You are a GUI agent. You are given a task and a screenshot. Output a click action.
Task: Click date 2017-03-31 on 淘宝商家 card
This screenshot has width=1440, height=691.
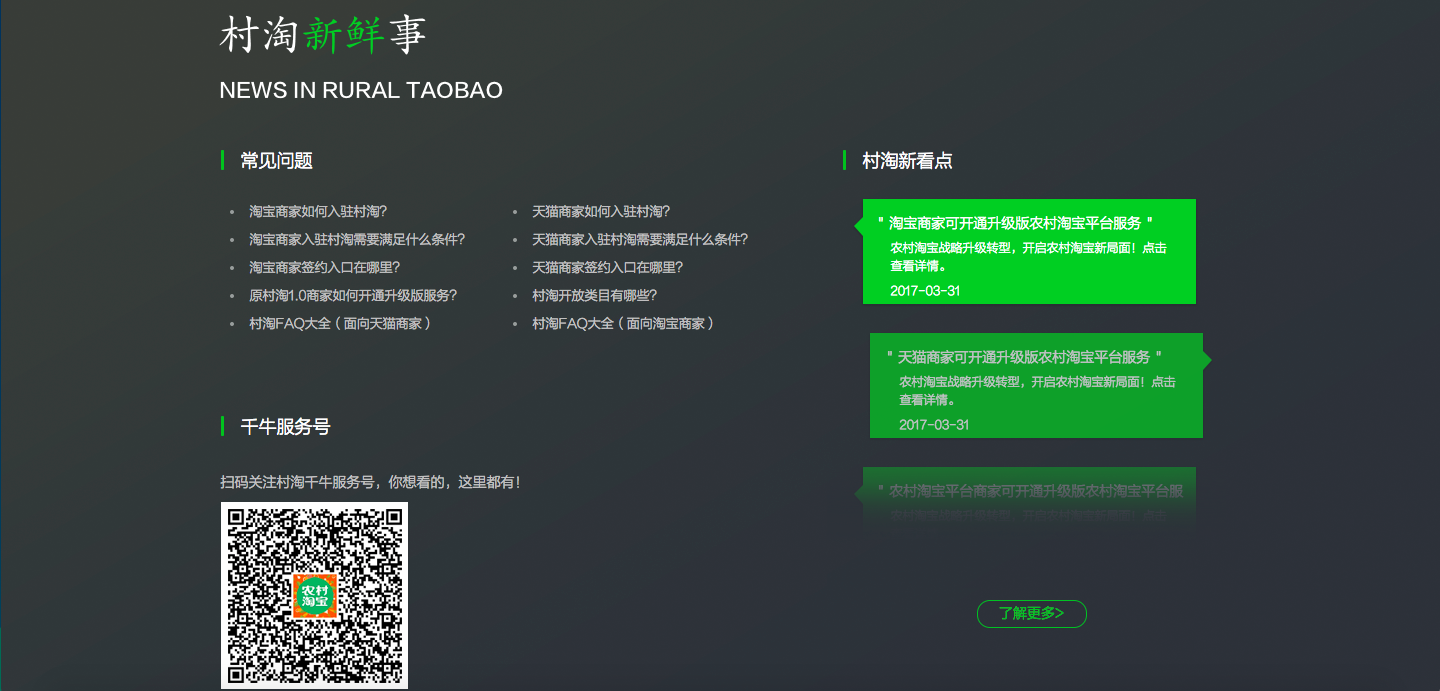click(925, 291)
